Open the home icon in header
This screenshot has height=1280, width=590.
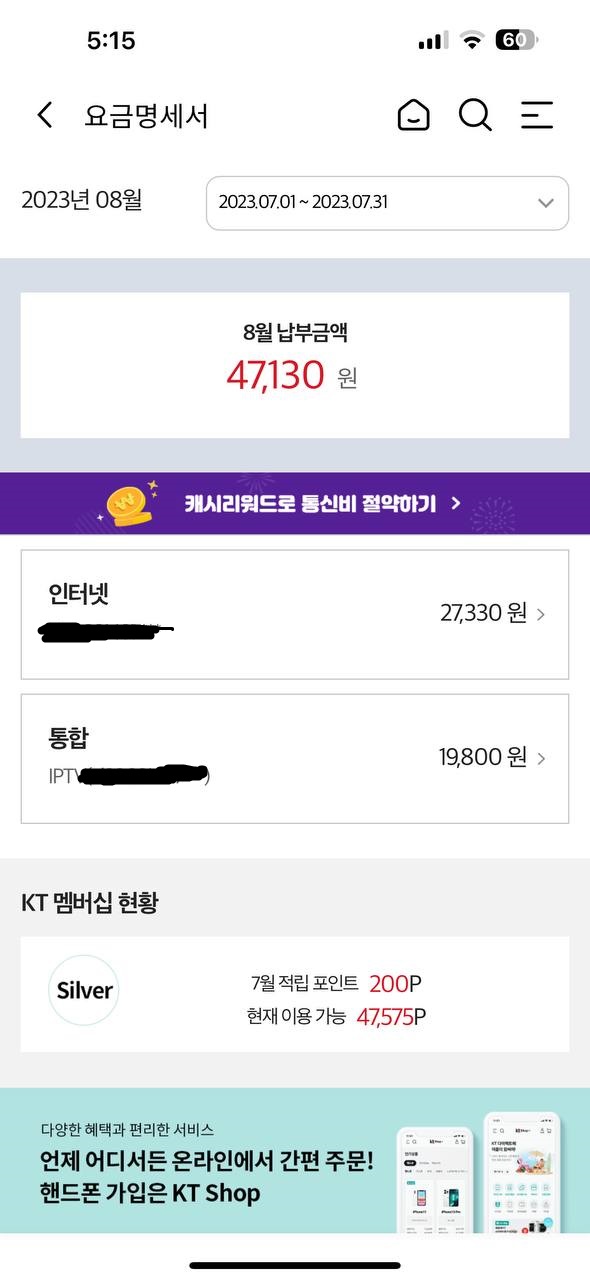coord(414,115)
